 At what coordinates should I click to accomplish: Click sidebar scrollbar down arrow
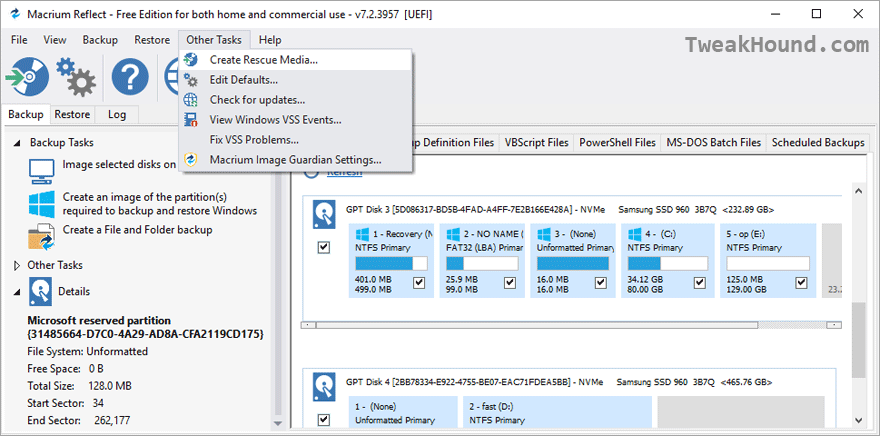(277, 423)
